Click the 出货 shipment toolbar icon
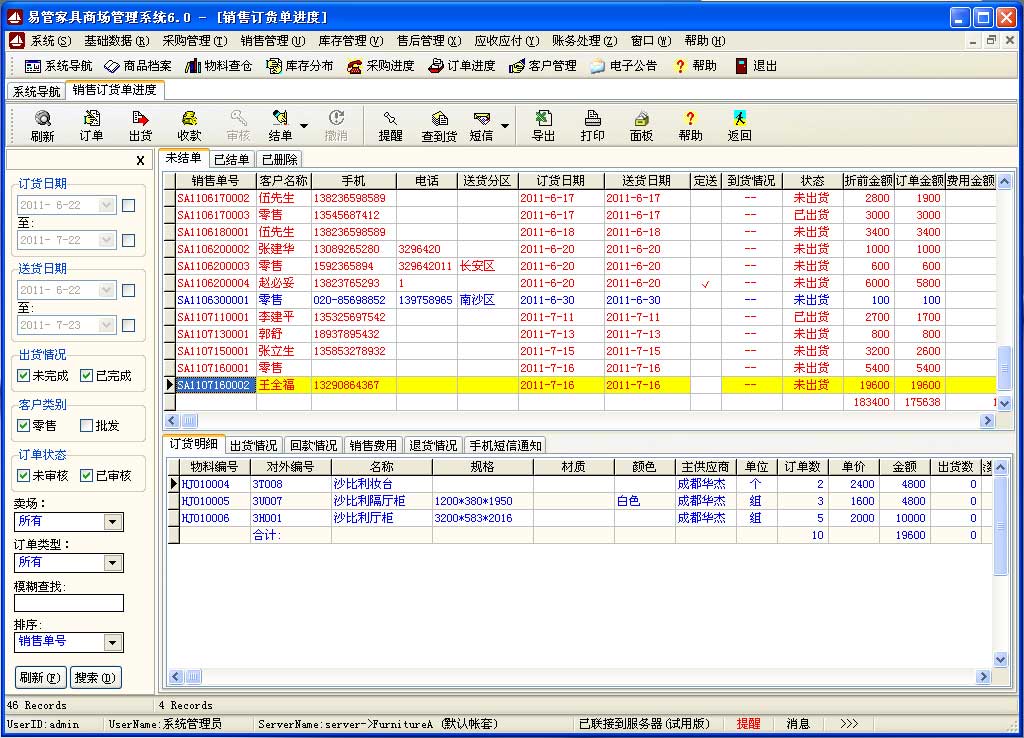 [x=140, y=125]
